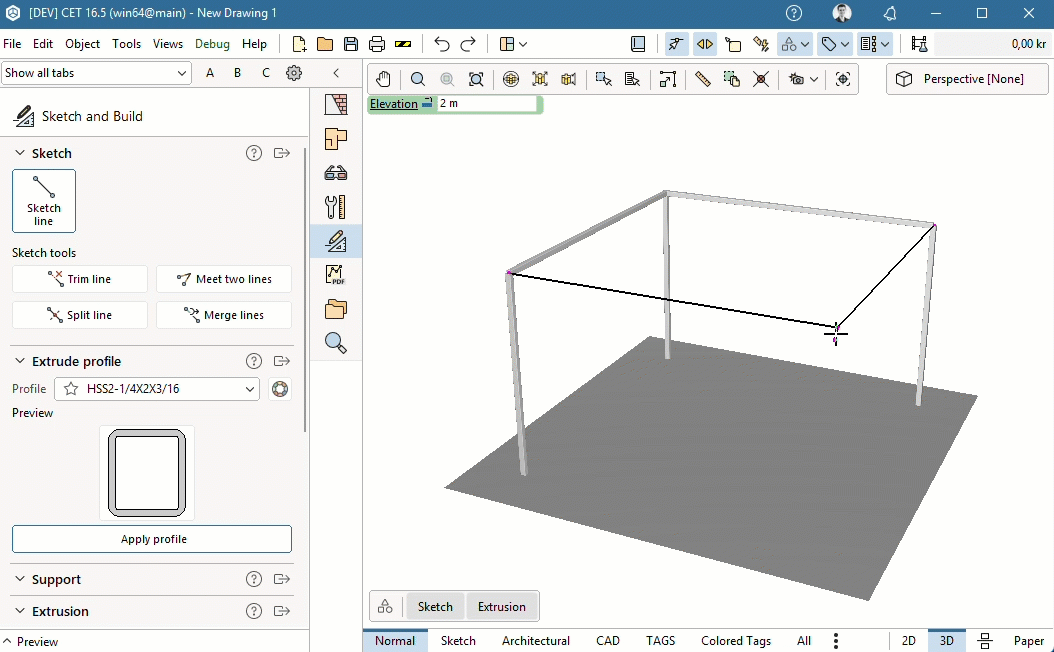1054x652 pixels.
Task: Toggle the yellow-black stripe tool
Action: pyautogui.click(x=403, y=44)
